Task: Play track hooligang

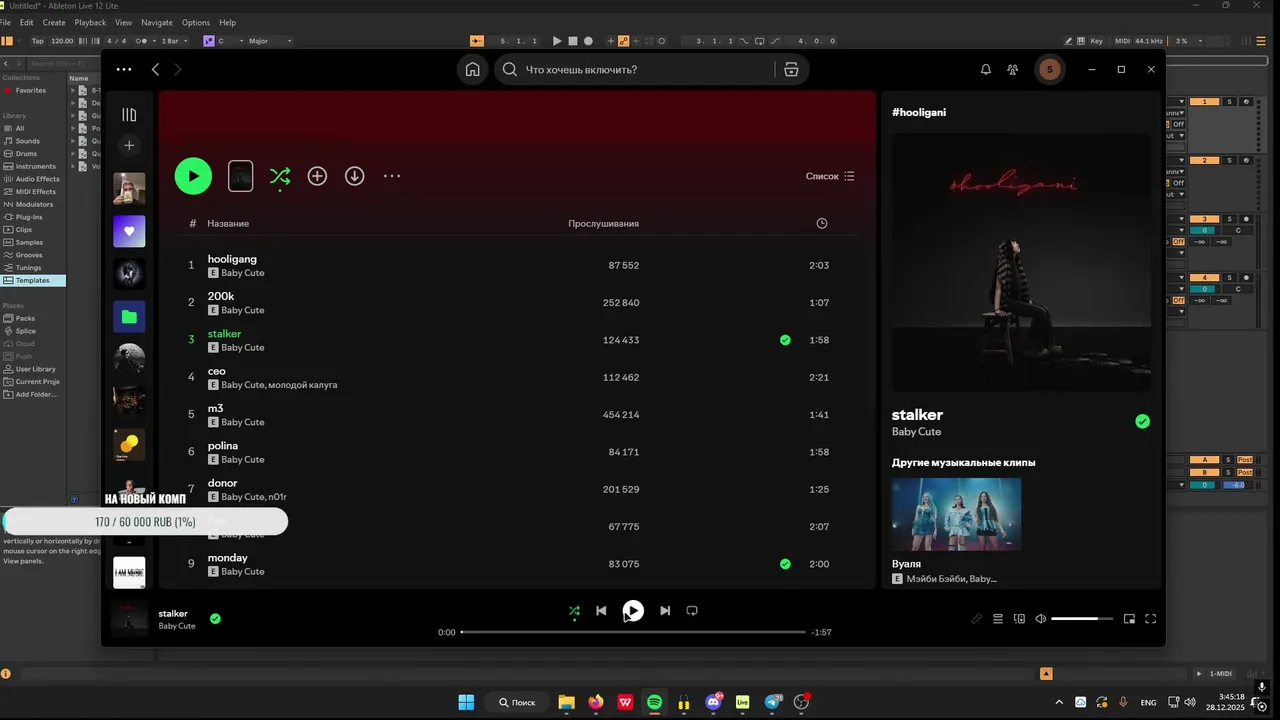Action: 232,259
